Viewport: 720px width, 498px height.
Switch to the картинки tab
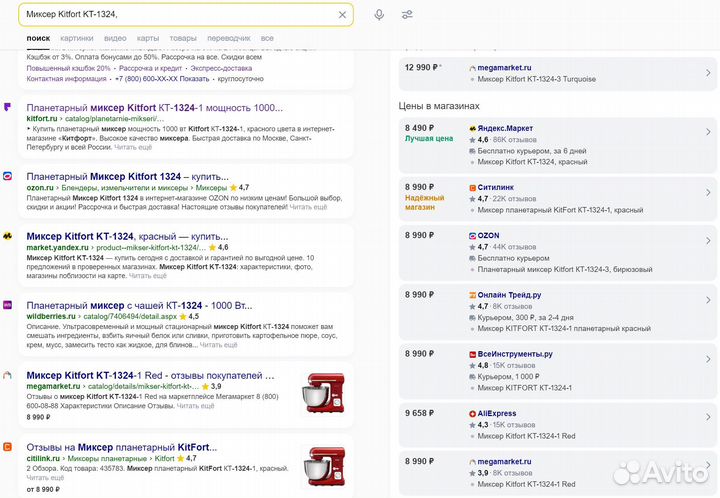76,38
